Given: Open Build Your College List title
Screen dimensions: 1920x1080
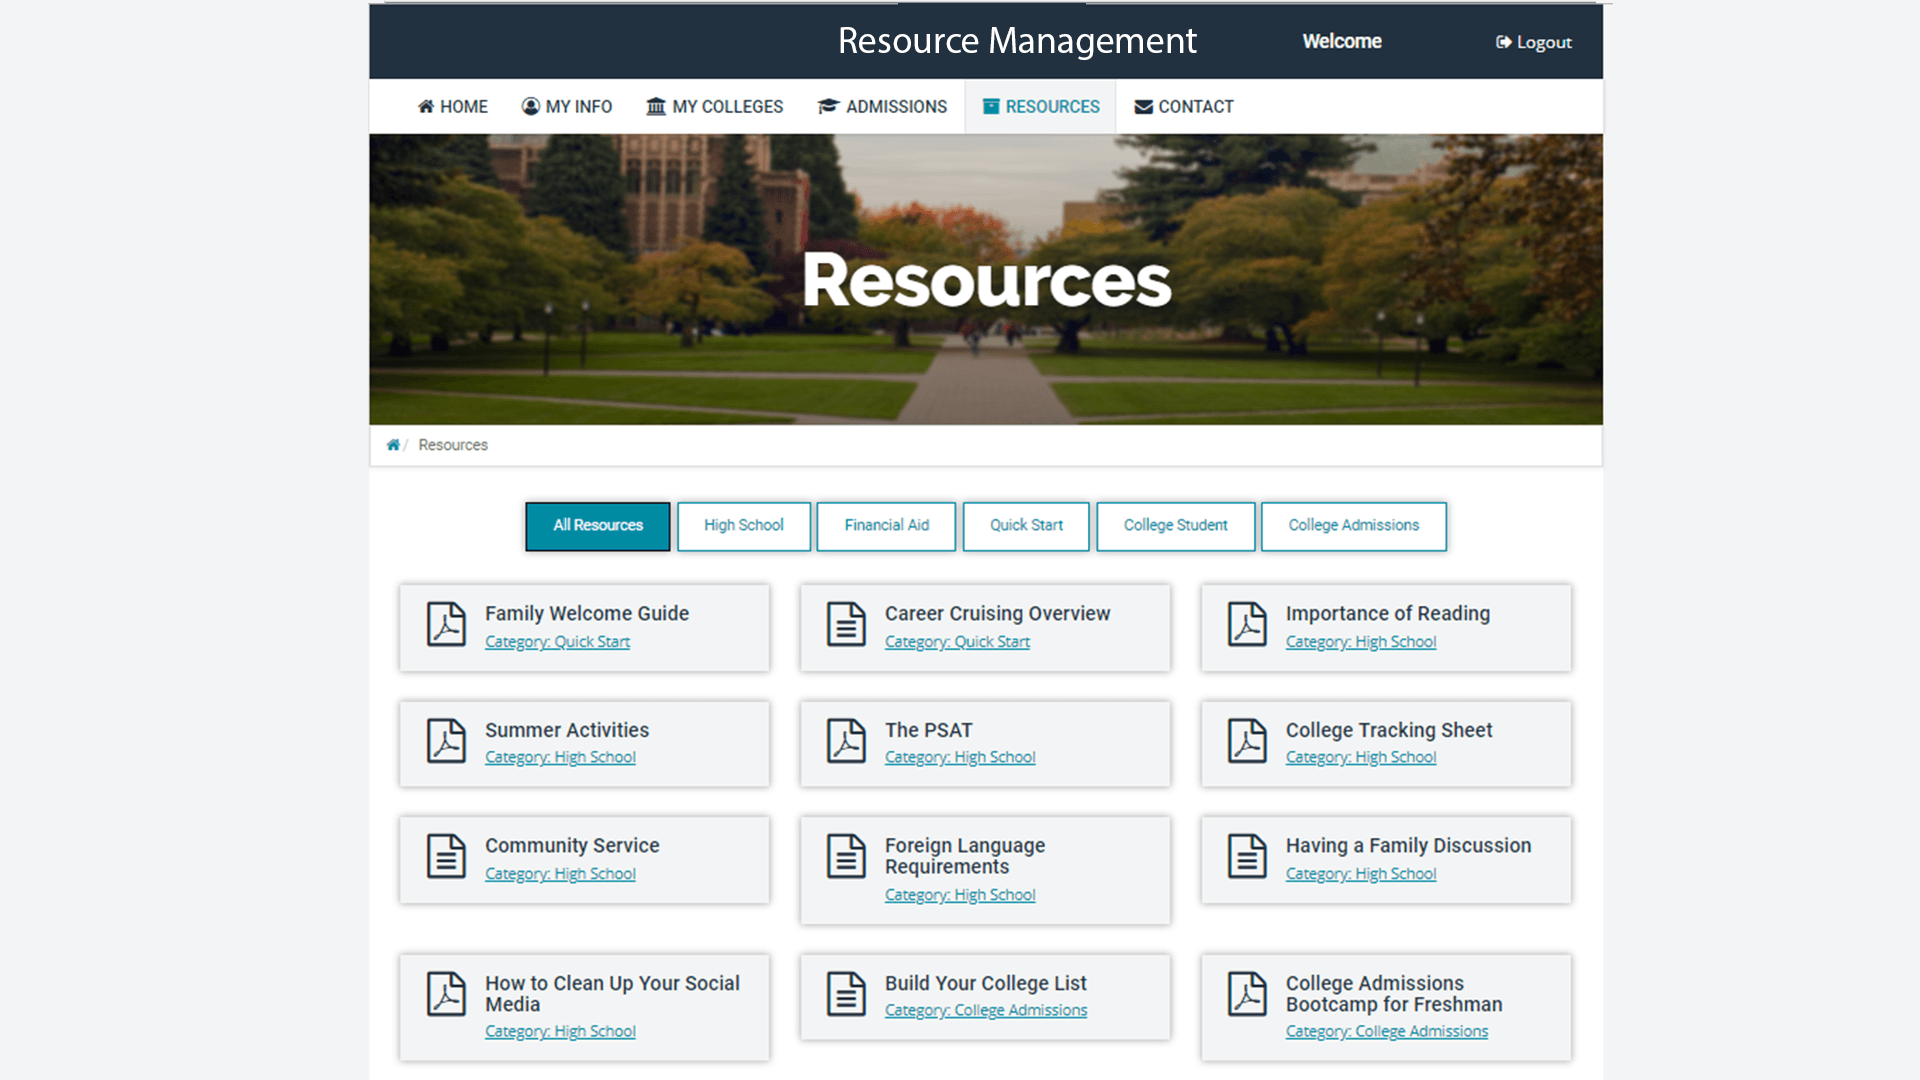Looking at the screenshot, I should tap(986, 983).
